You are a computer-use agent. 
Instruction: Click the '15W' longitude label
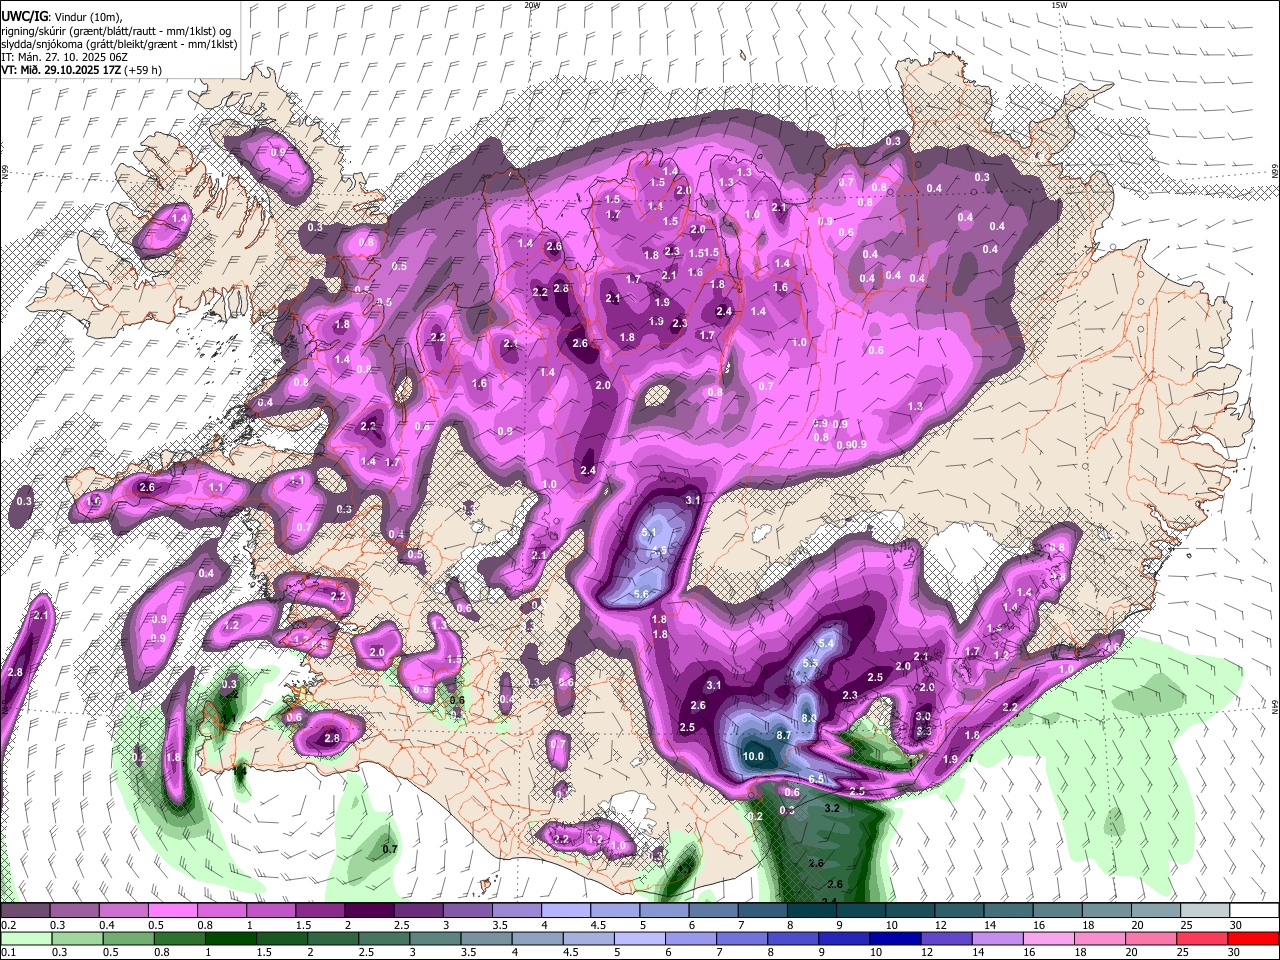click(1059, 5)
